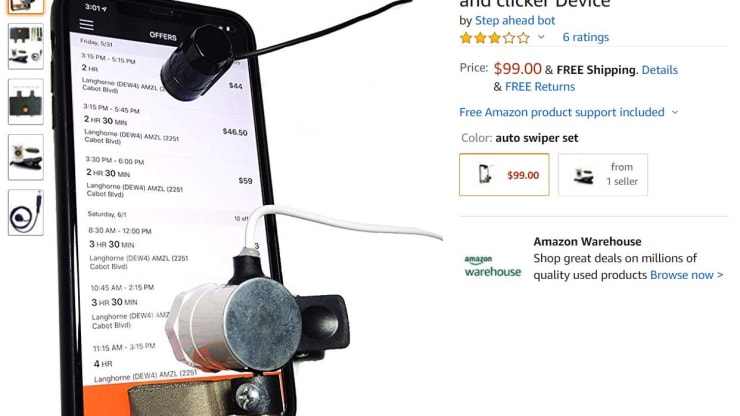Open the Step ahead bot brand link

tap(515, 20)
